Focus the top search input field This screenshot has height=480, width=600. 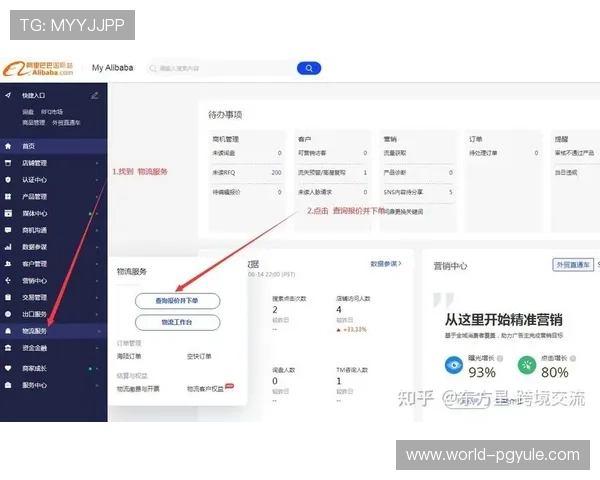point(222,69)
